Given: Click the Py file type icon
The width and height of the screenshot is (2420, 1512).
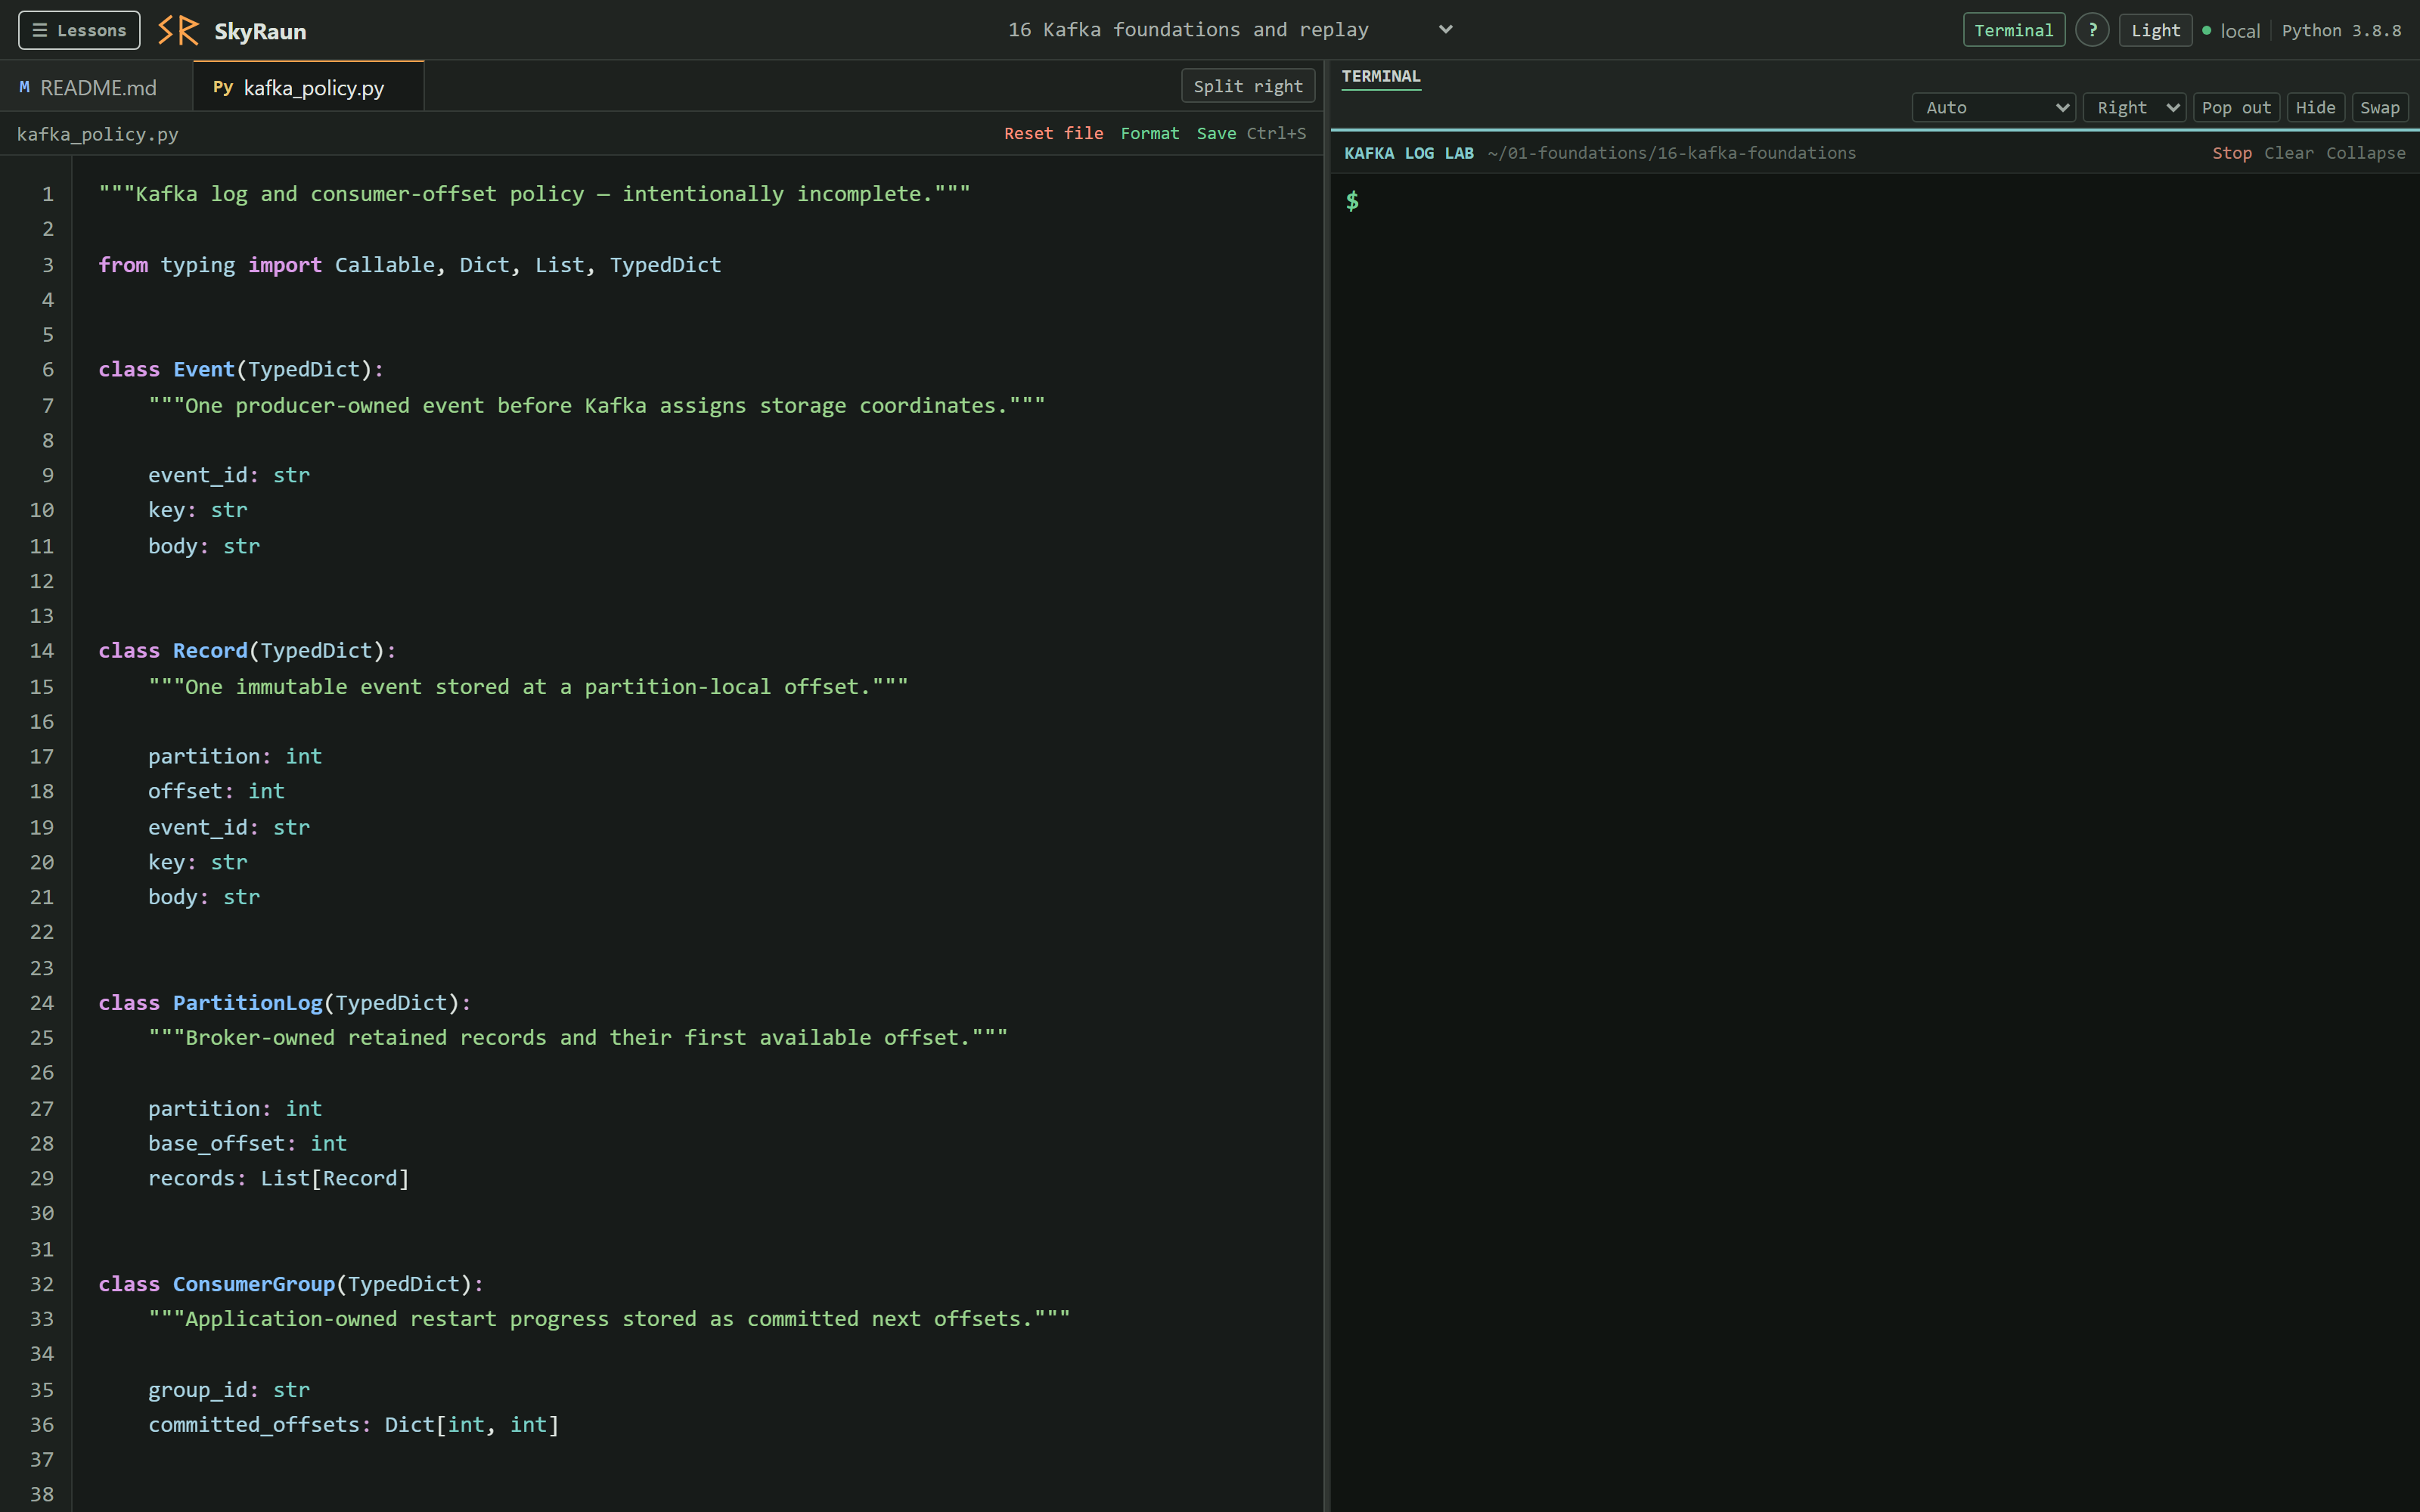Looking at the screenshot, I should [x=223, y=87].
